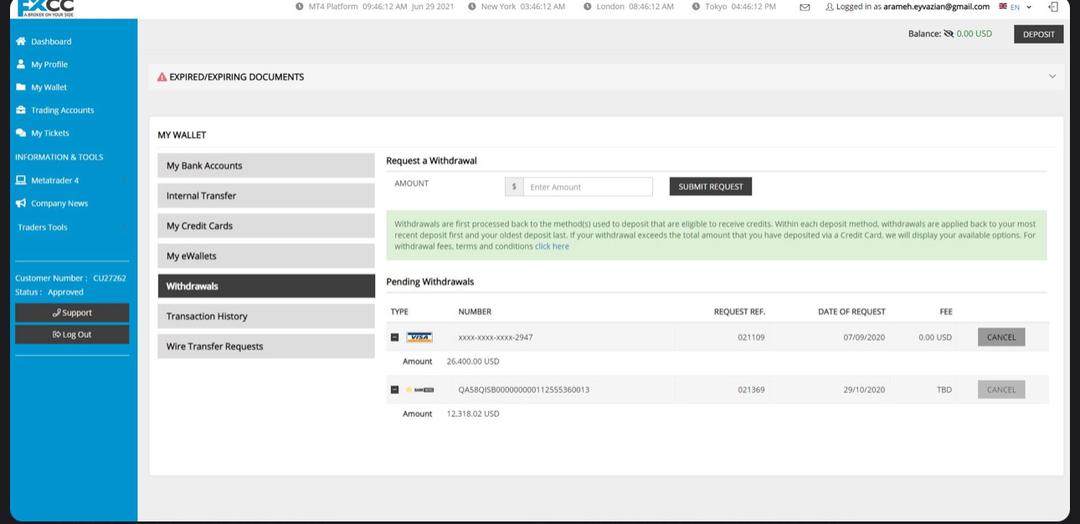Select the My Bank Accounts tab
Viewport: 1080px width, 524px height.
click(x=266, y=165)
